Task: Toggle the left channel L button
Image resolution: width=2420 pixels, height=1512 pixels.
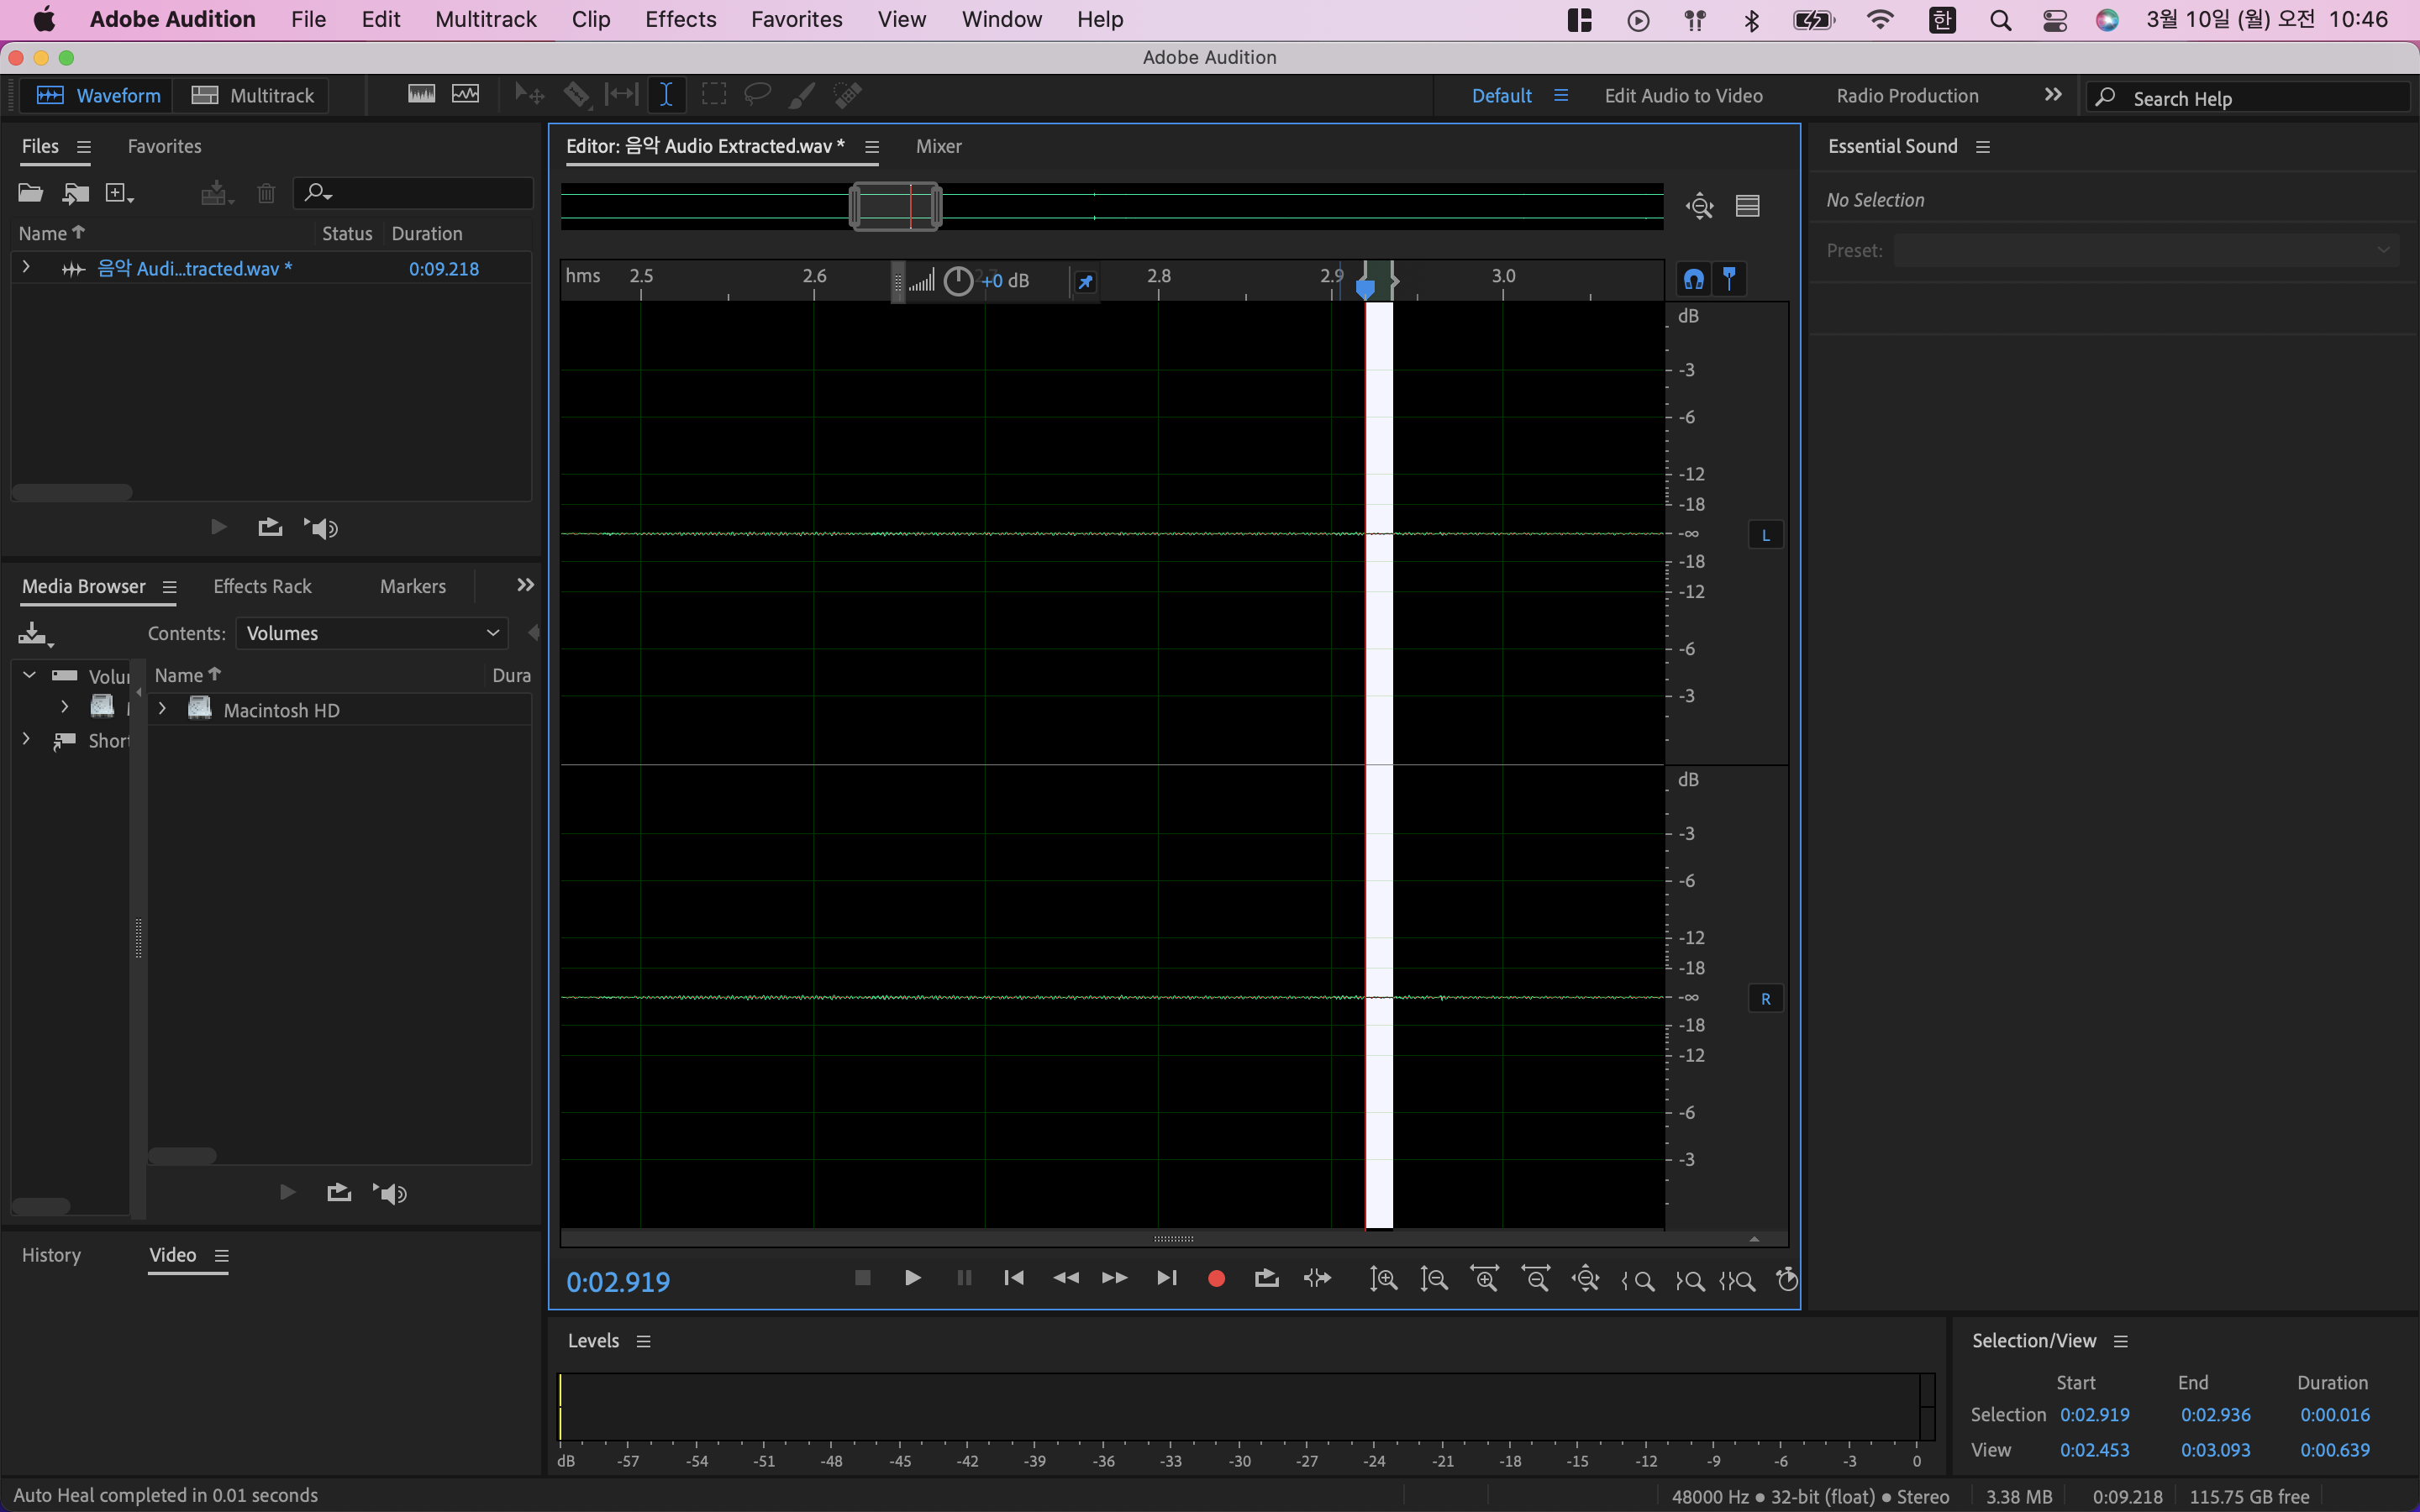Action: (x=1765, y=536)
